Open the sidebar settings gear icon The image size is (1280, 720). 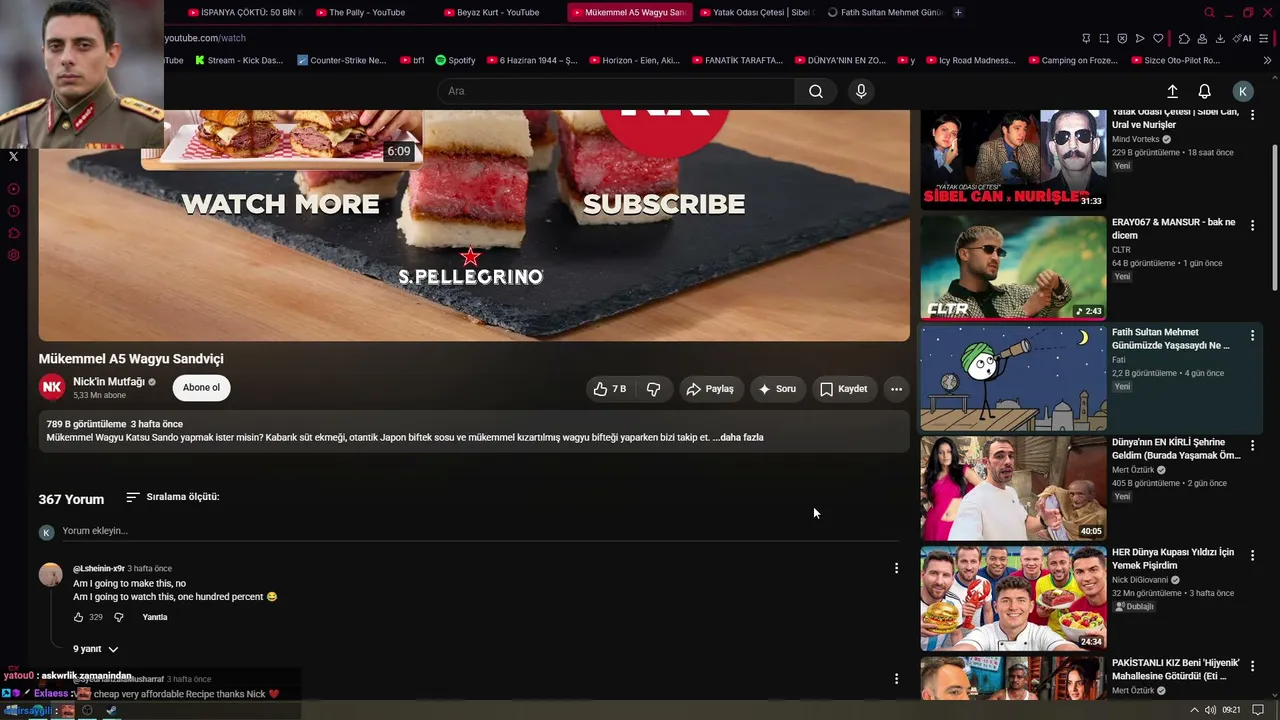tap(13, 255)
